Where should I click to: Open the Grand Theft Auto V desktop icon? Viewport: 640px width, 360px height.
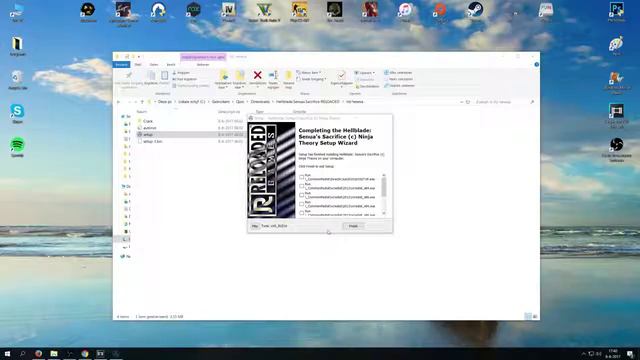[264, 11]
